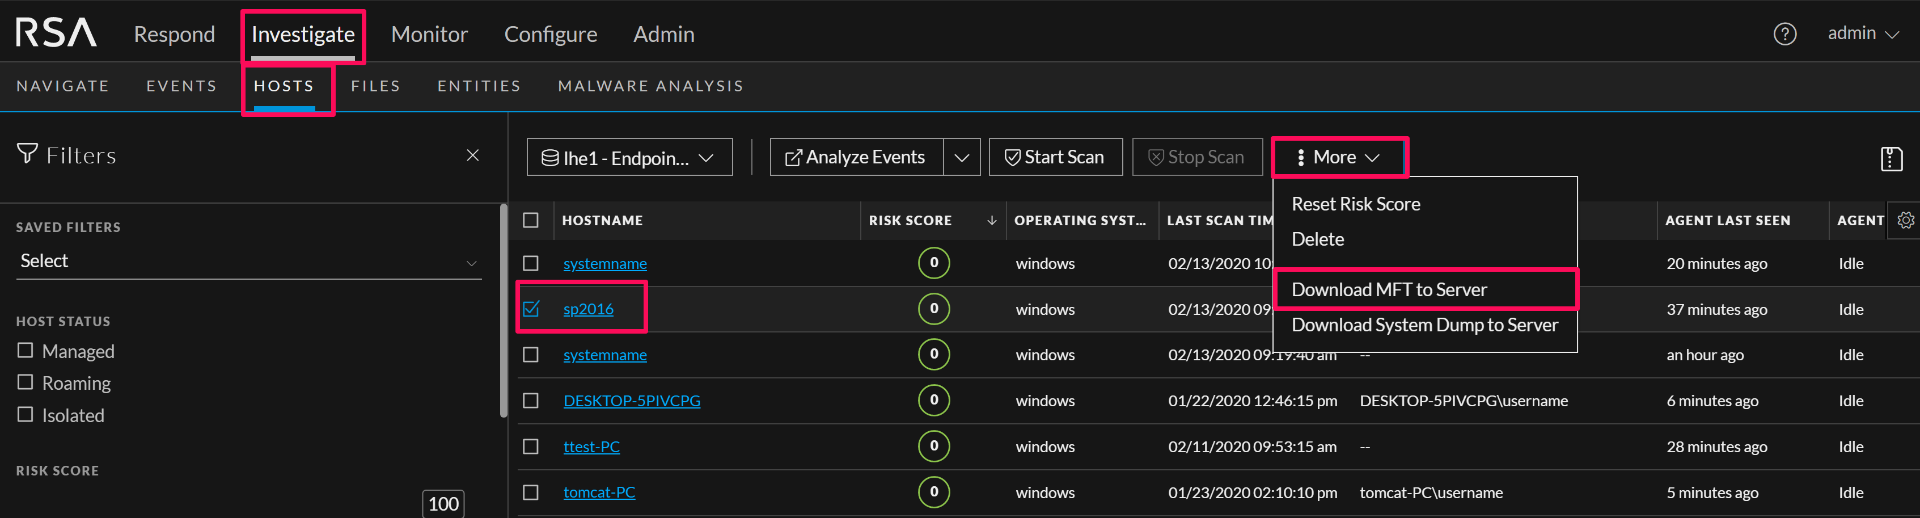
Task: Click the Risk Score sort arrow
Action: 991,220
